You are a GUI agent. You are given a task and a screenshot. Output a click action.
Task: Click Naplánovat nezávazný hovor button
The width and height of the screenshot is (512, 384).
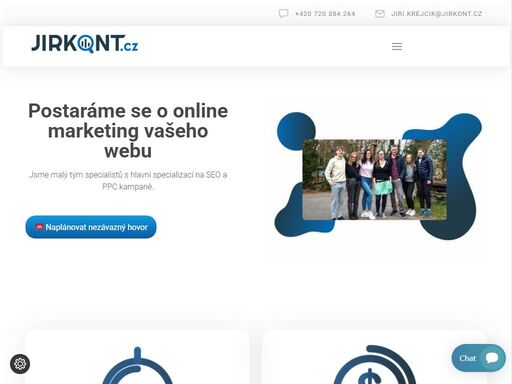coord(91,227)
